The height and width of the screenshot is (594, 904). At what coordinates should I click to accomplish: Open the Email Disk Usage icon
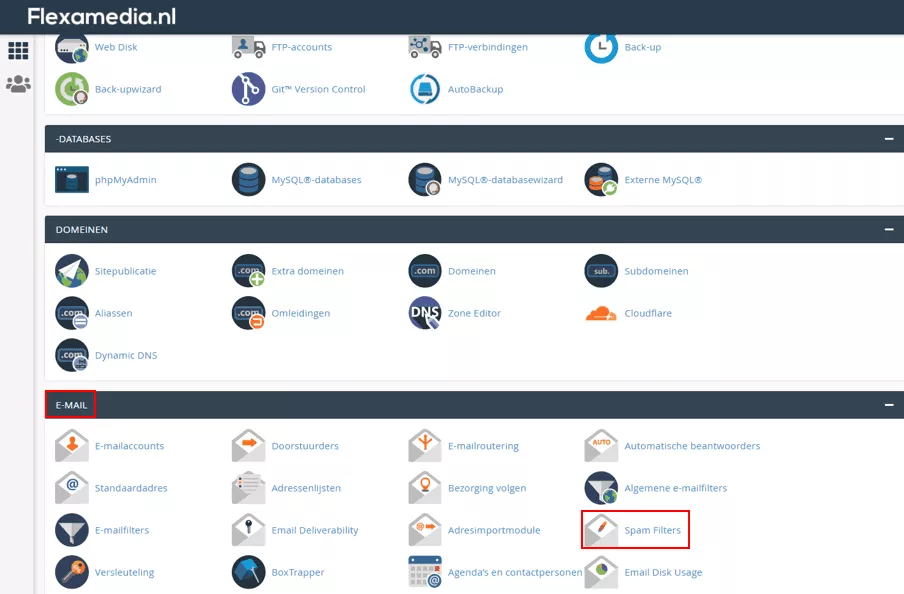(x=601, y=572)
